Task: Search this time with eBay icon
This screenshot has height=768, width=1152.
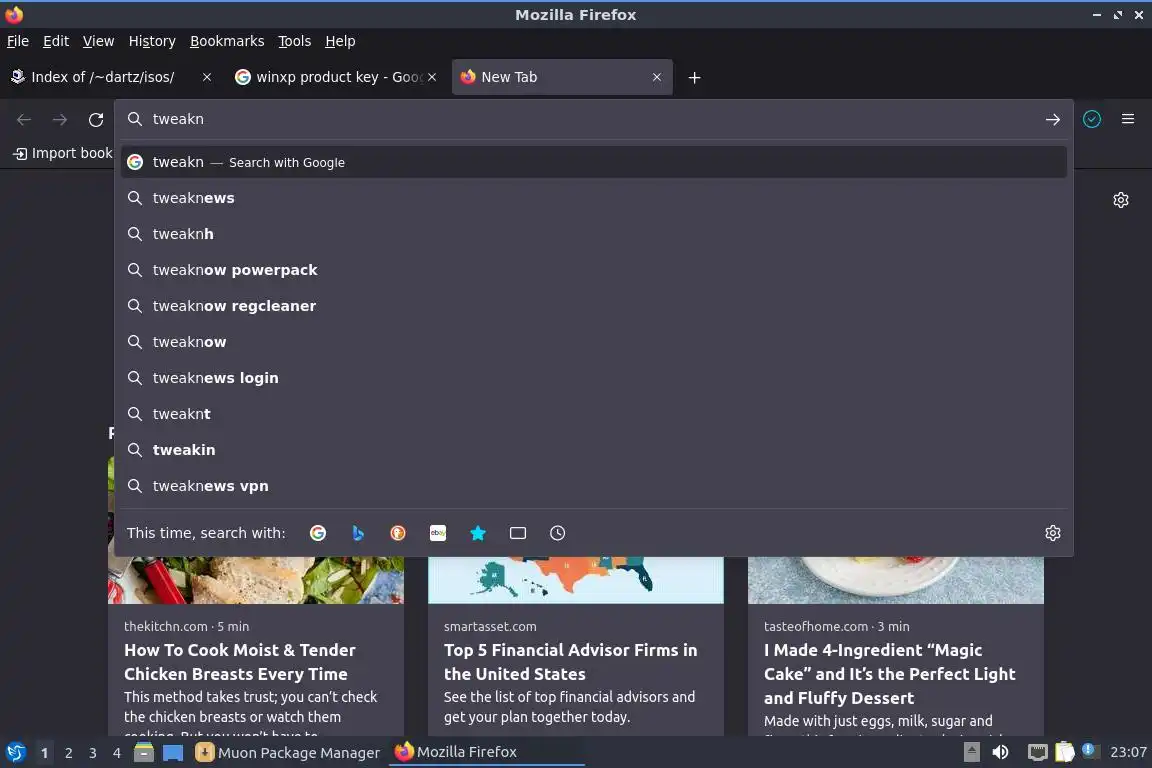Action: click(x=438, y=533)
